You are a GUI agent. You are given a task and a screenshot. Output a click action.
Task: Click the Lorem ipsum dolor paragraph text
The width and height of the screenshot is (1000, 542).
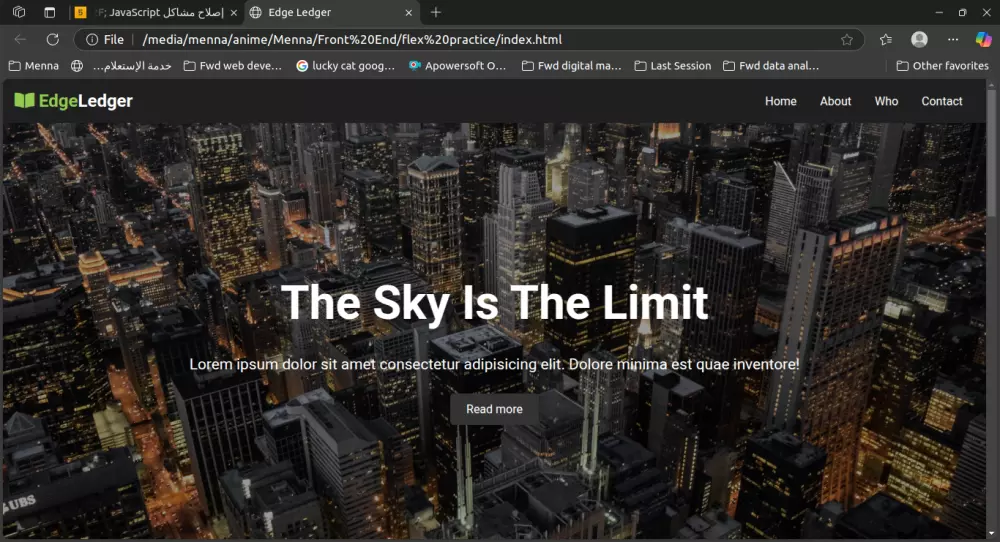tap(494, 364)
